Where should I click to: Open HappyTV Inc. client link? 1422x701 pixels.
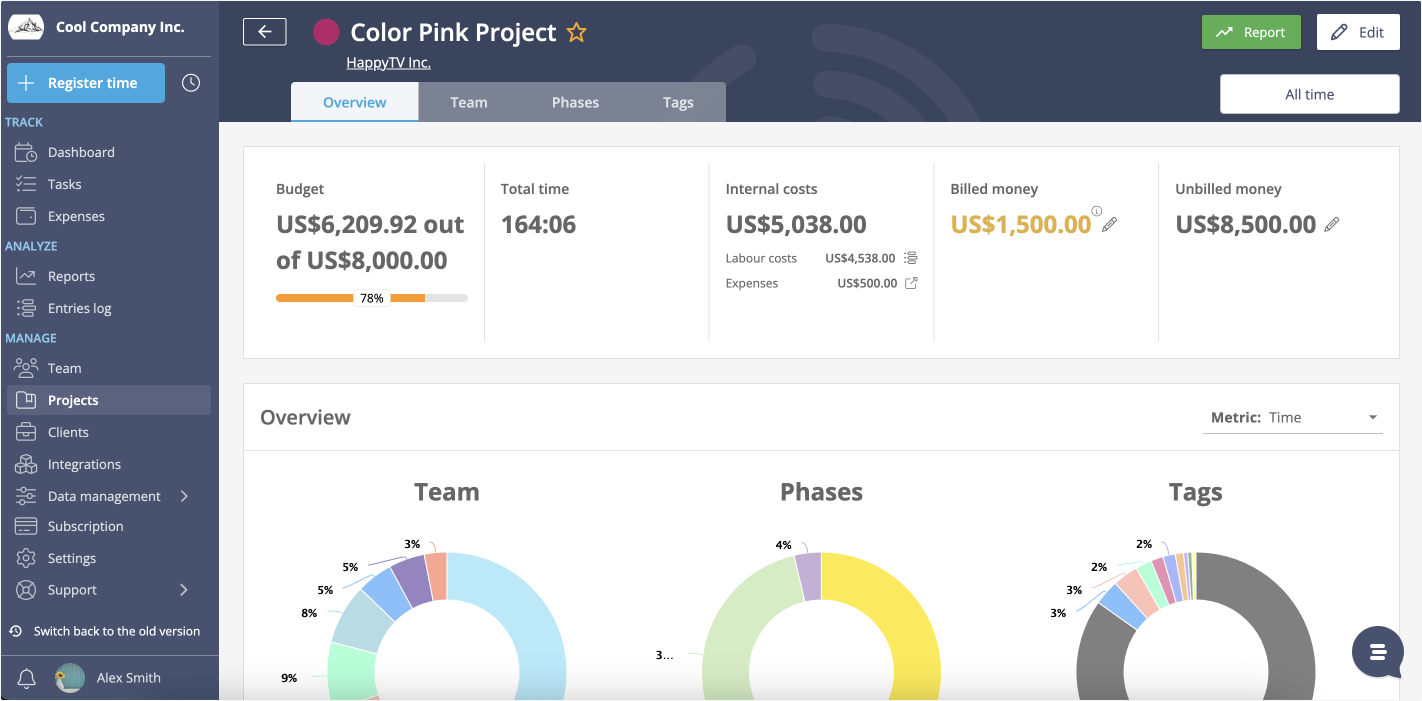click(388, 62)
